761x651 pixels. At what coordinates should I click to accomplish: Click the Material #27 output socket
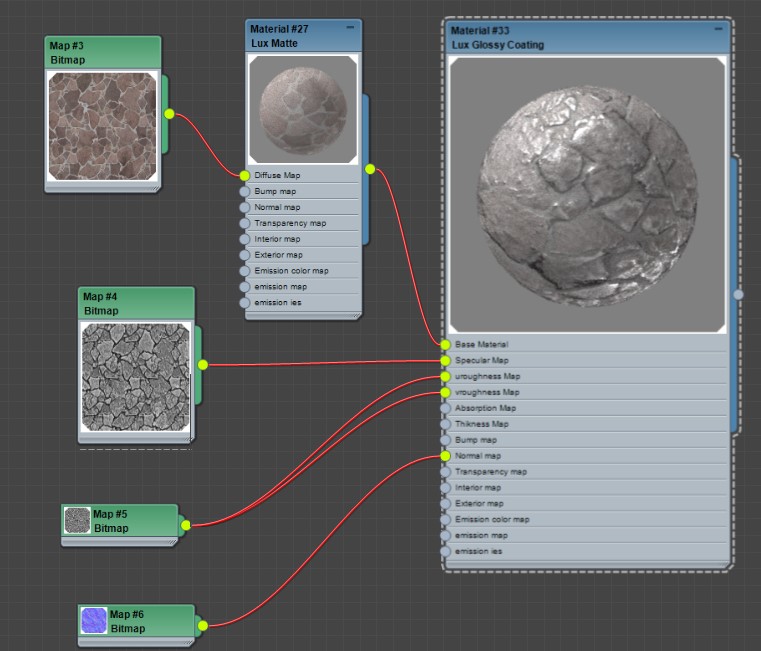(370, 169)
